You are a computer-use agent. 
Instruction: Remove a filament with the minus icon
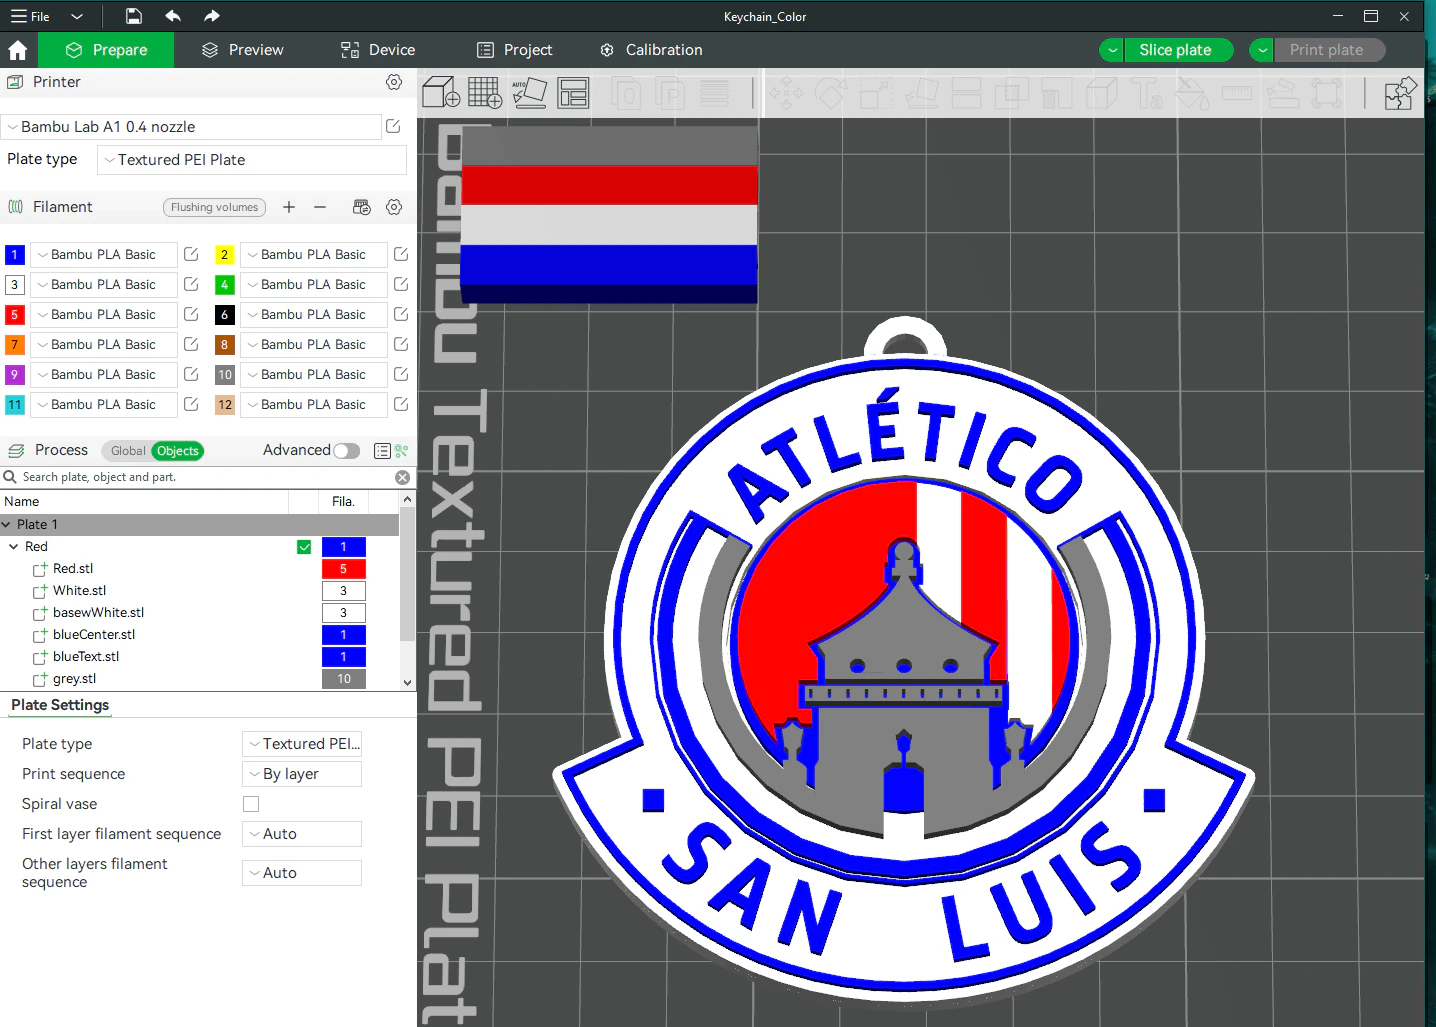tap(320, 207)
